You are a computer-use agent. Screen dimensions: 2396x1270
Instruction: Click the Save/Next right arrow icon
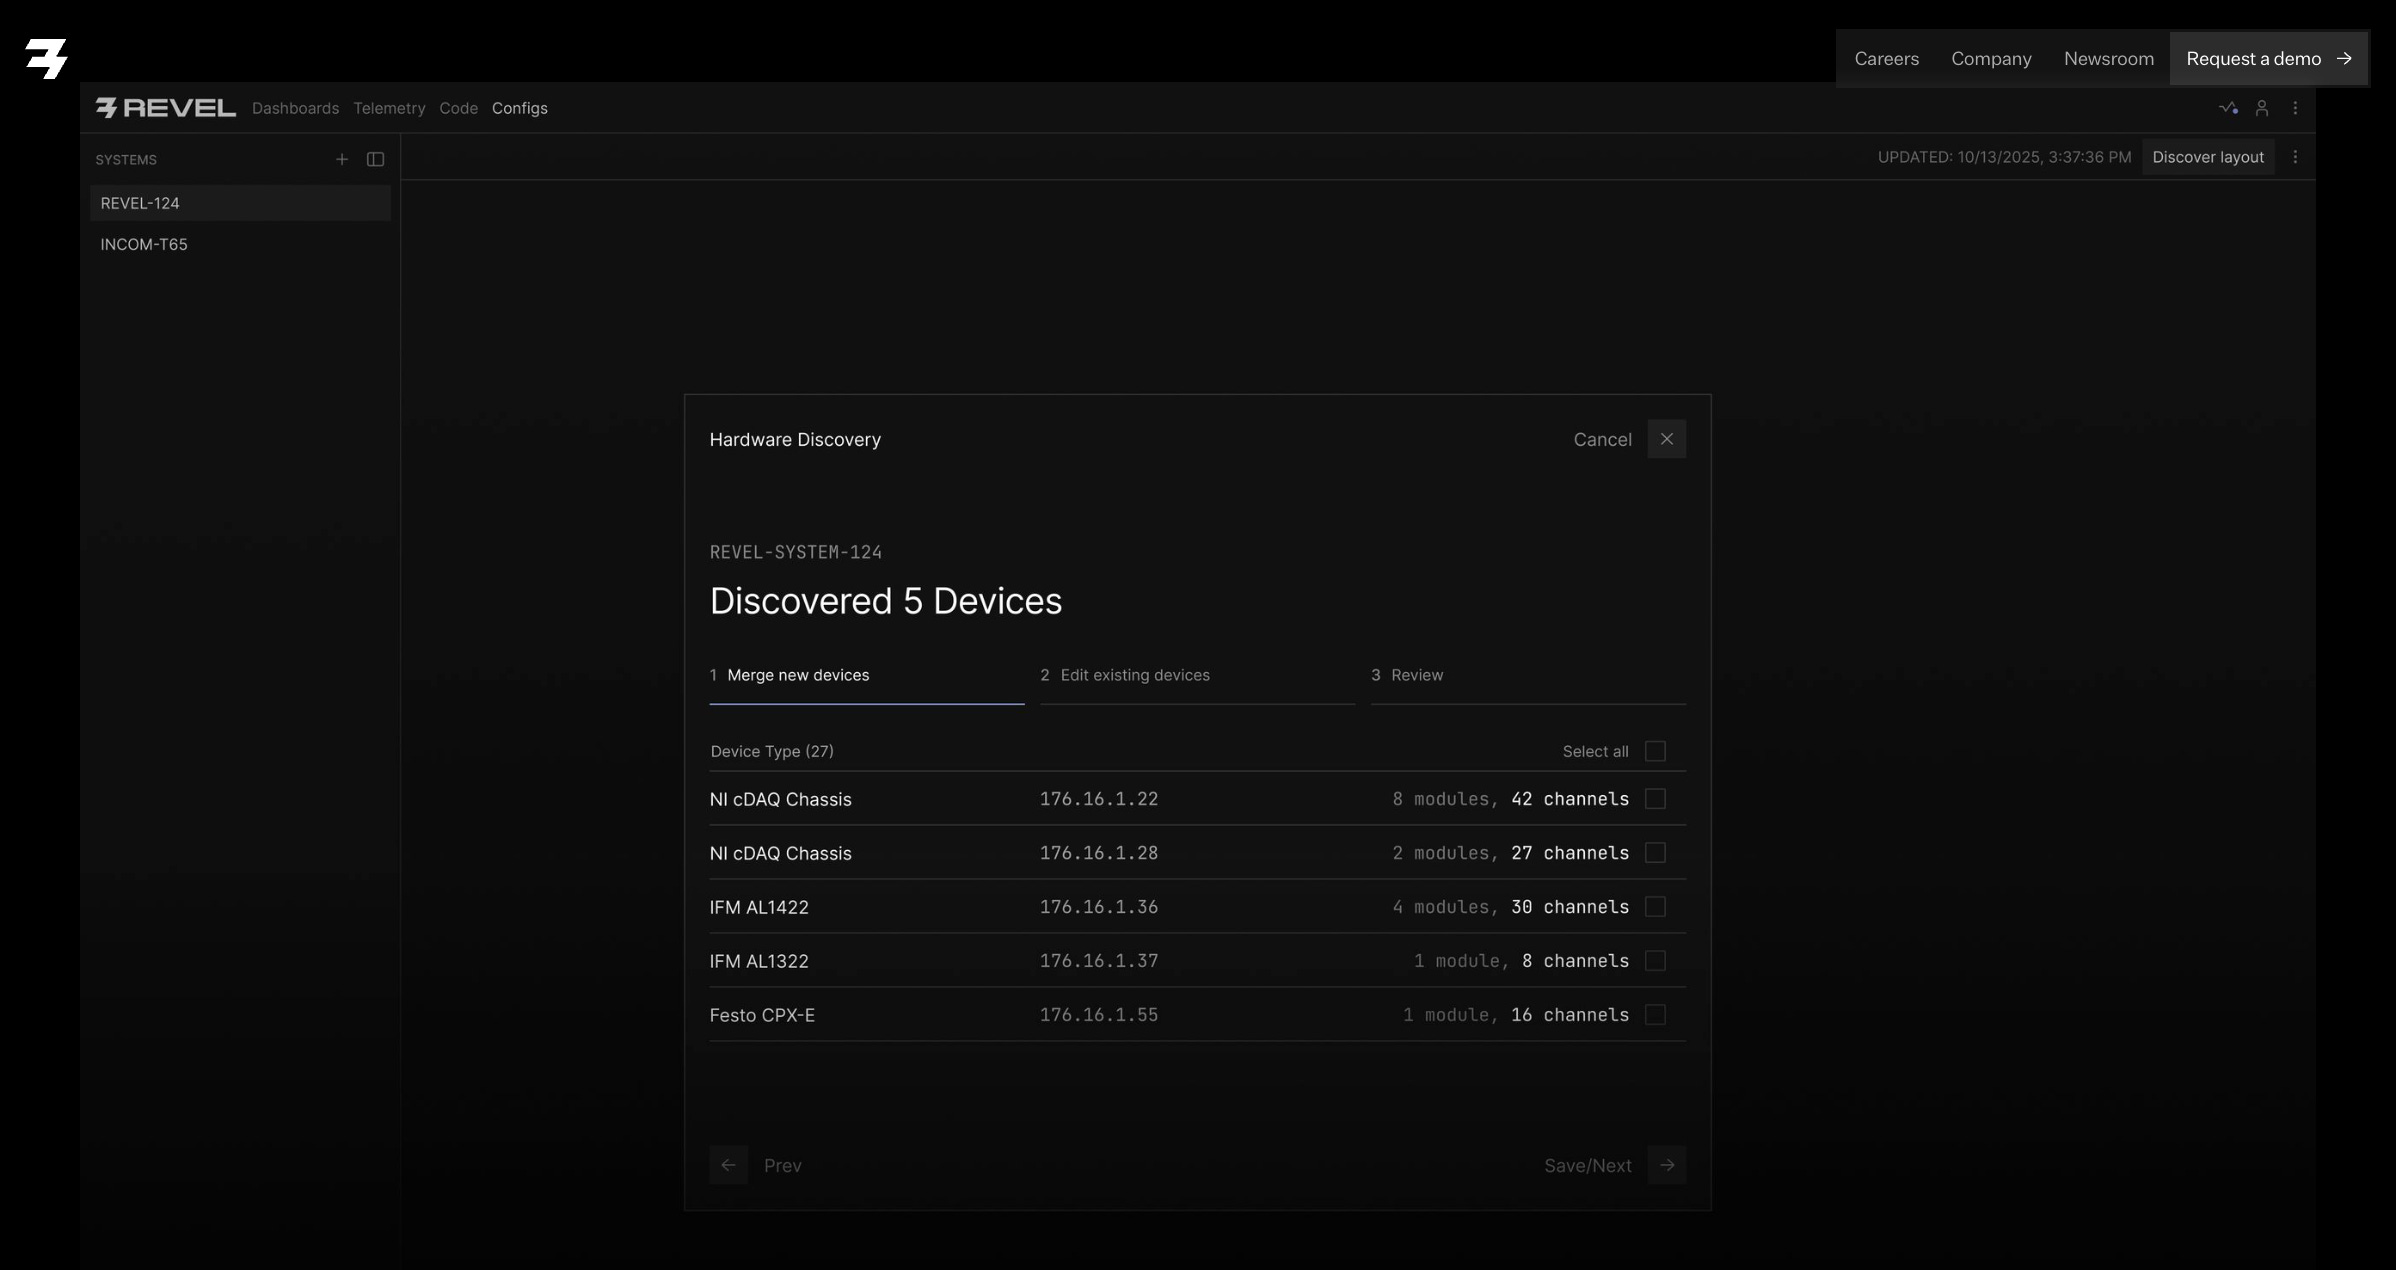tap(1667, 1165)
